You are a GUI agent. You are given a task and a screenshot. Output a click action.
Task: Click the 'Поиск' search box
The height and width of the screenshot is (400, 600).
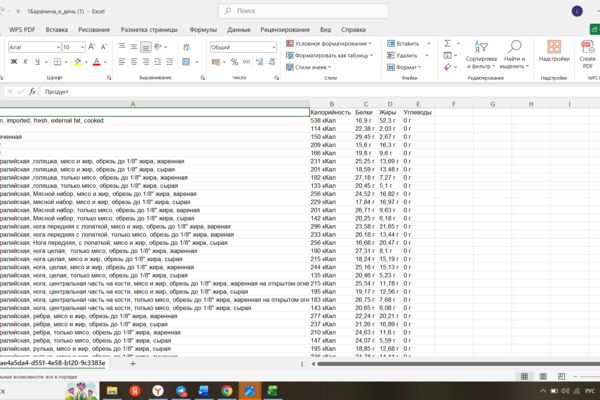click(303, 11)
